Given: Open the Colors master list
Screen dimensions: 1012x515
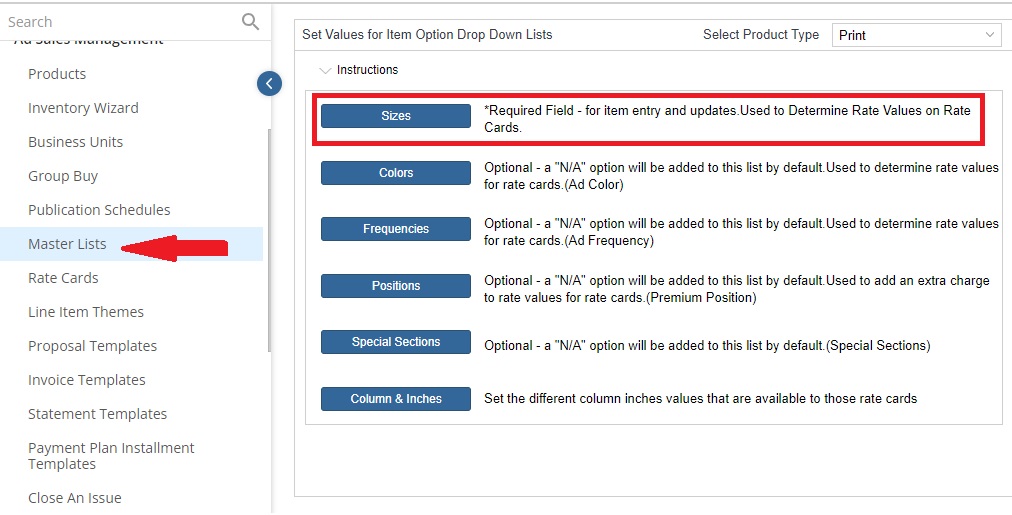Looking at the screenshot, I should point(396,173).
